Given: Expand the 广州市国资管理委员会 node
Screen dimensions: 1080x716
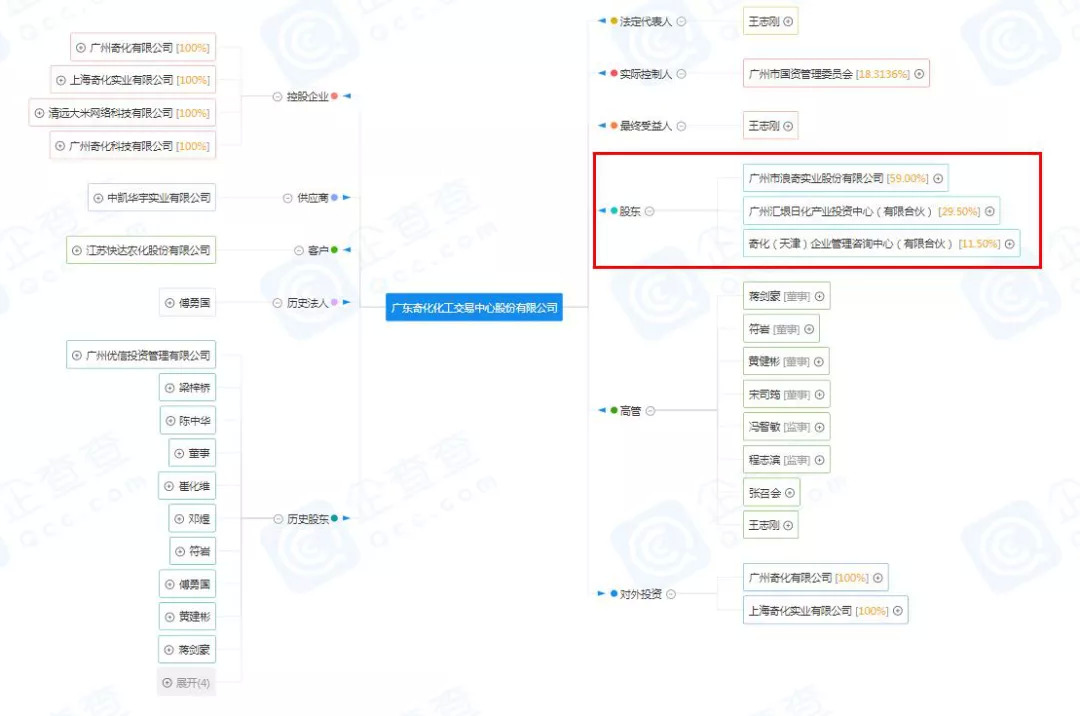Looking at the screenshot, I should click(919, 74).
